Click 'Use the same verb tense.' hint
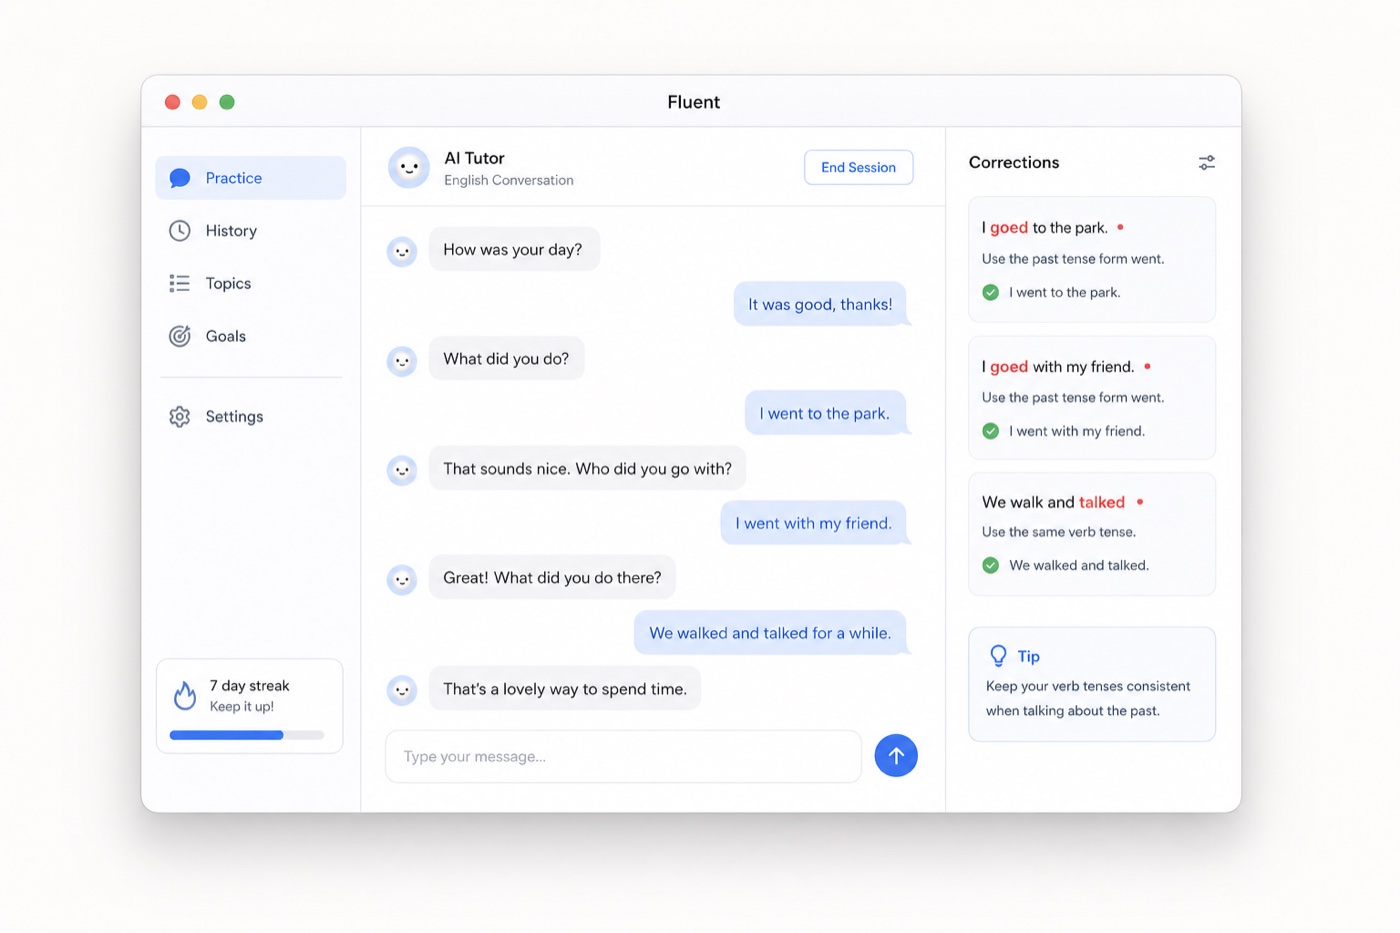The height and width of the screenshot is (933, 1400). click(x=1059, y=532)
